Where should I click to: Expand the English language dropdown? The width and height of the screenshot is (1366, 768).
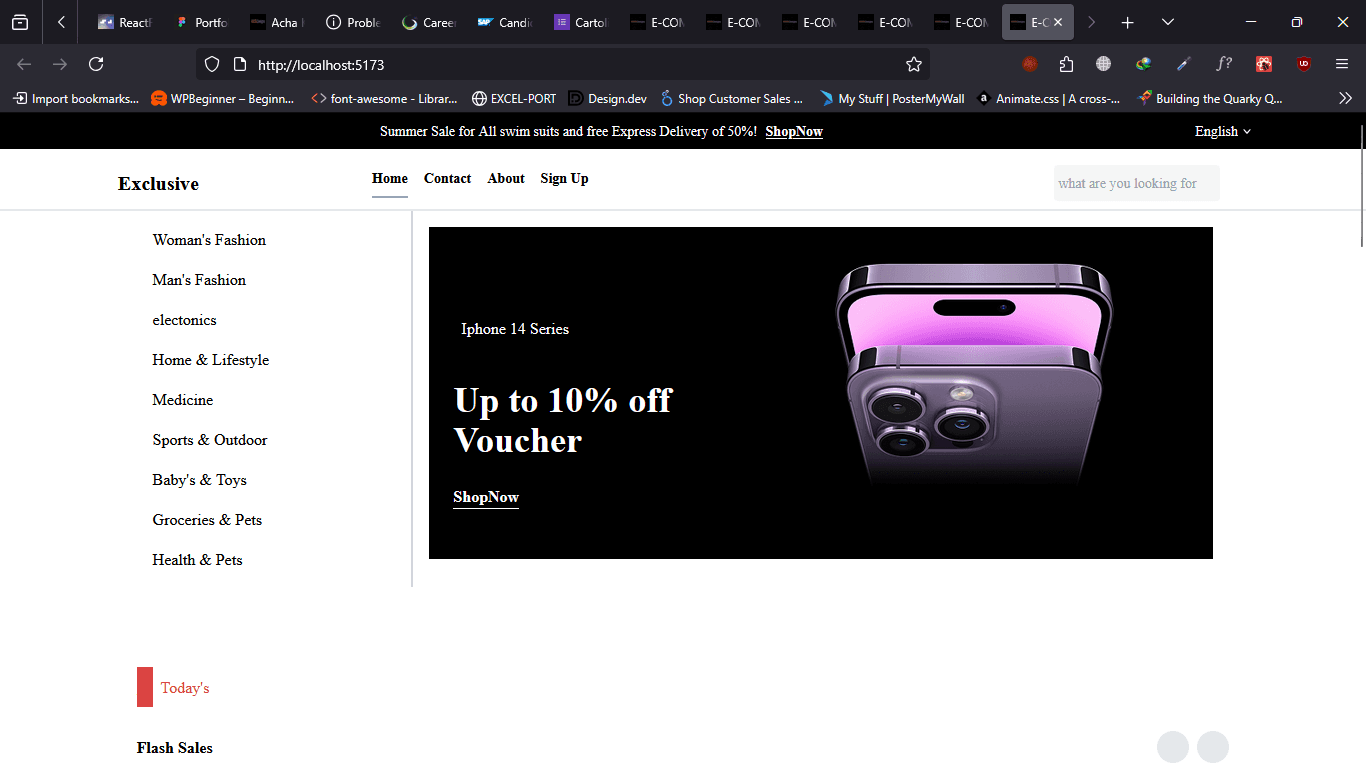tap(1222, 131)
